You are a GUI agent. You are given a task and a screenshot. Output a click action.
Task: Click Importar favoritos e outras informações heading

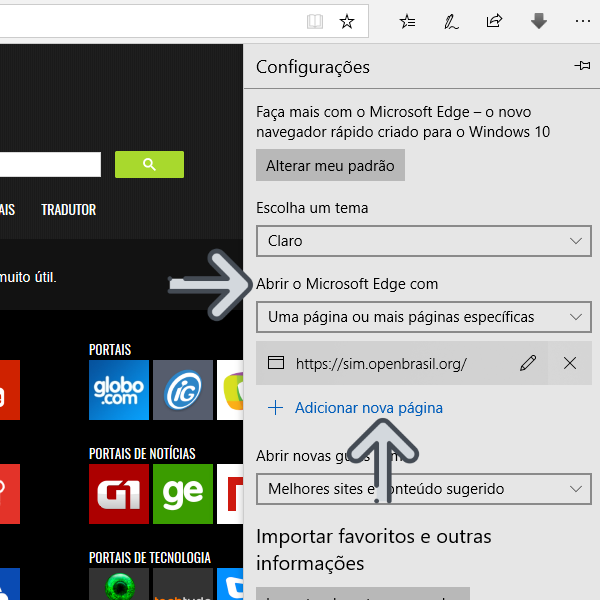(373, 550)
